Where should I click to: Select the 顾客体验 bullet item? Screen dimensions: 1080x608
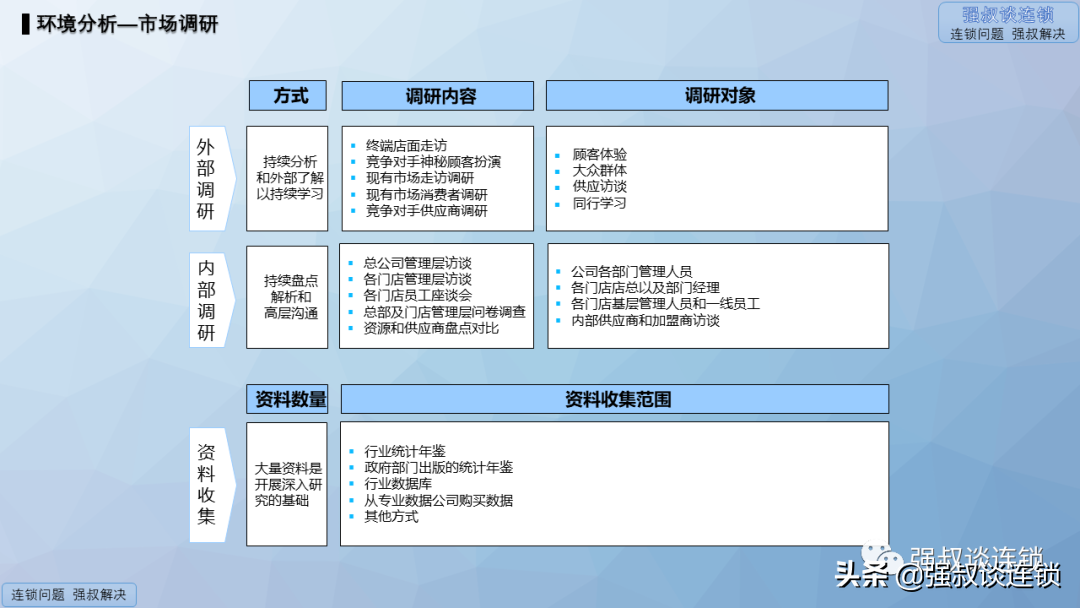point(599,154)
